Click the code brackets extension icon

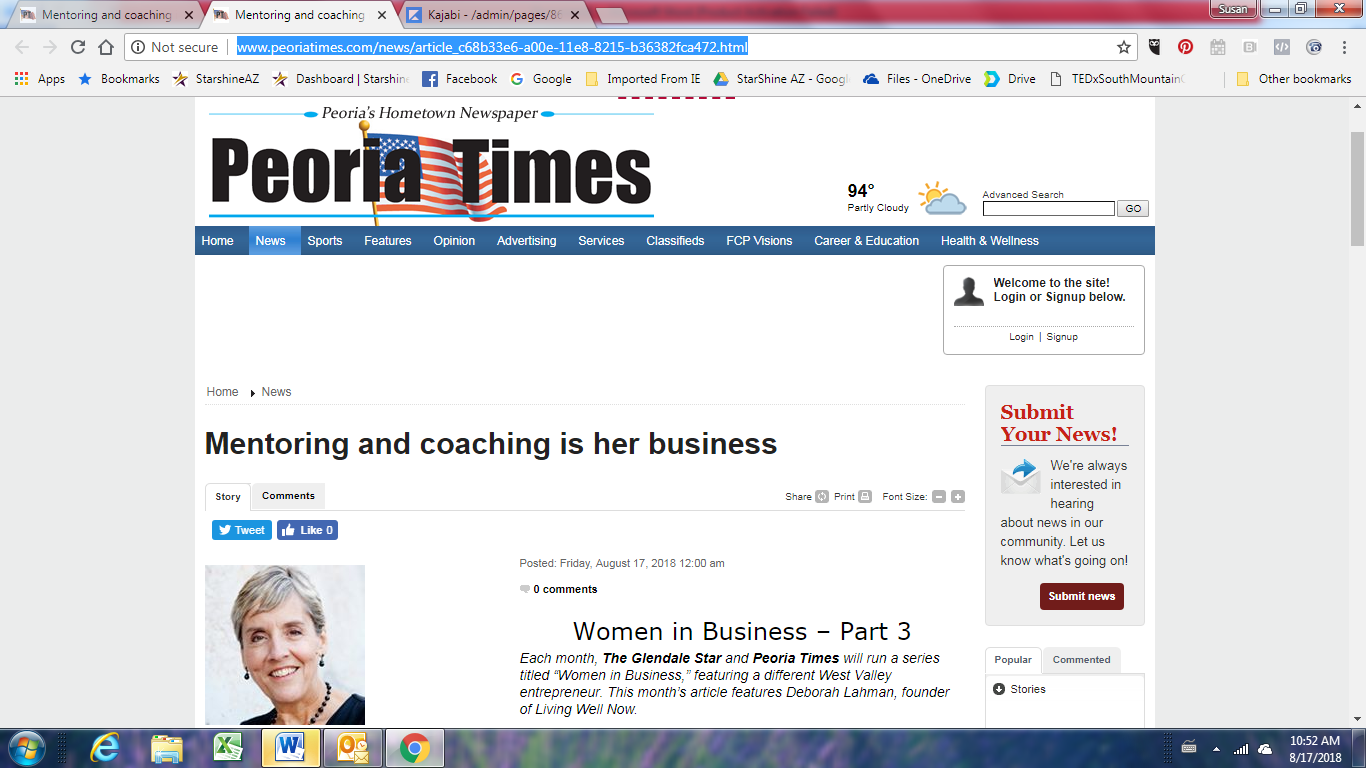click(1281, 47)
